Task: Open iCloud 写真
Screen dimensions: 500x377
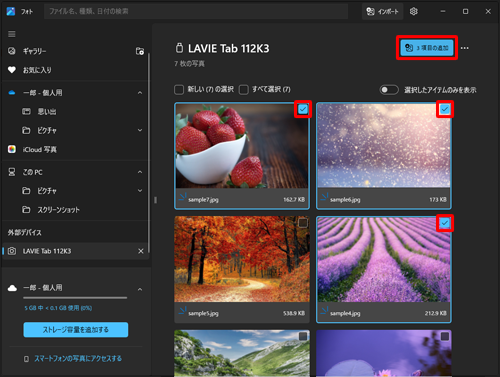Action: (x=75, y=149)
